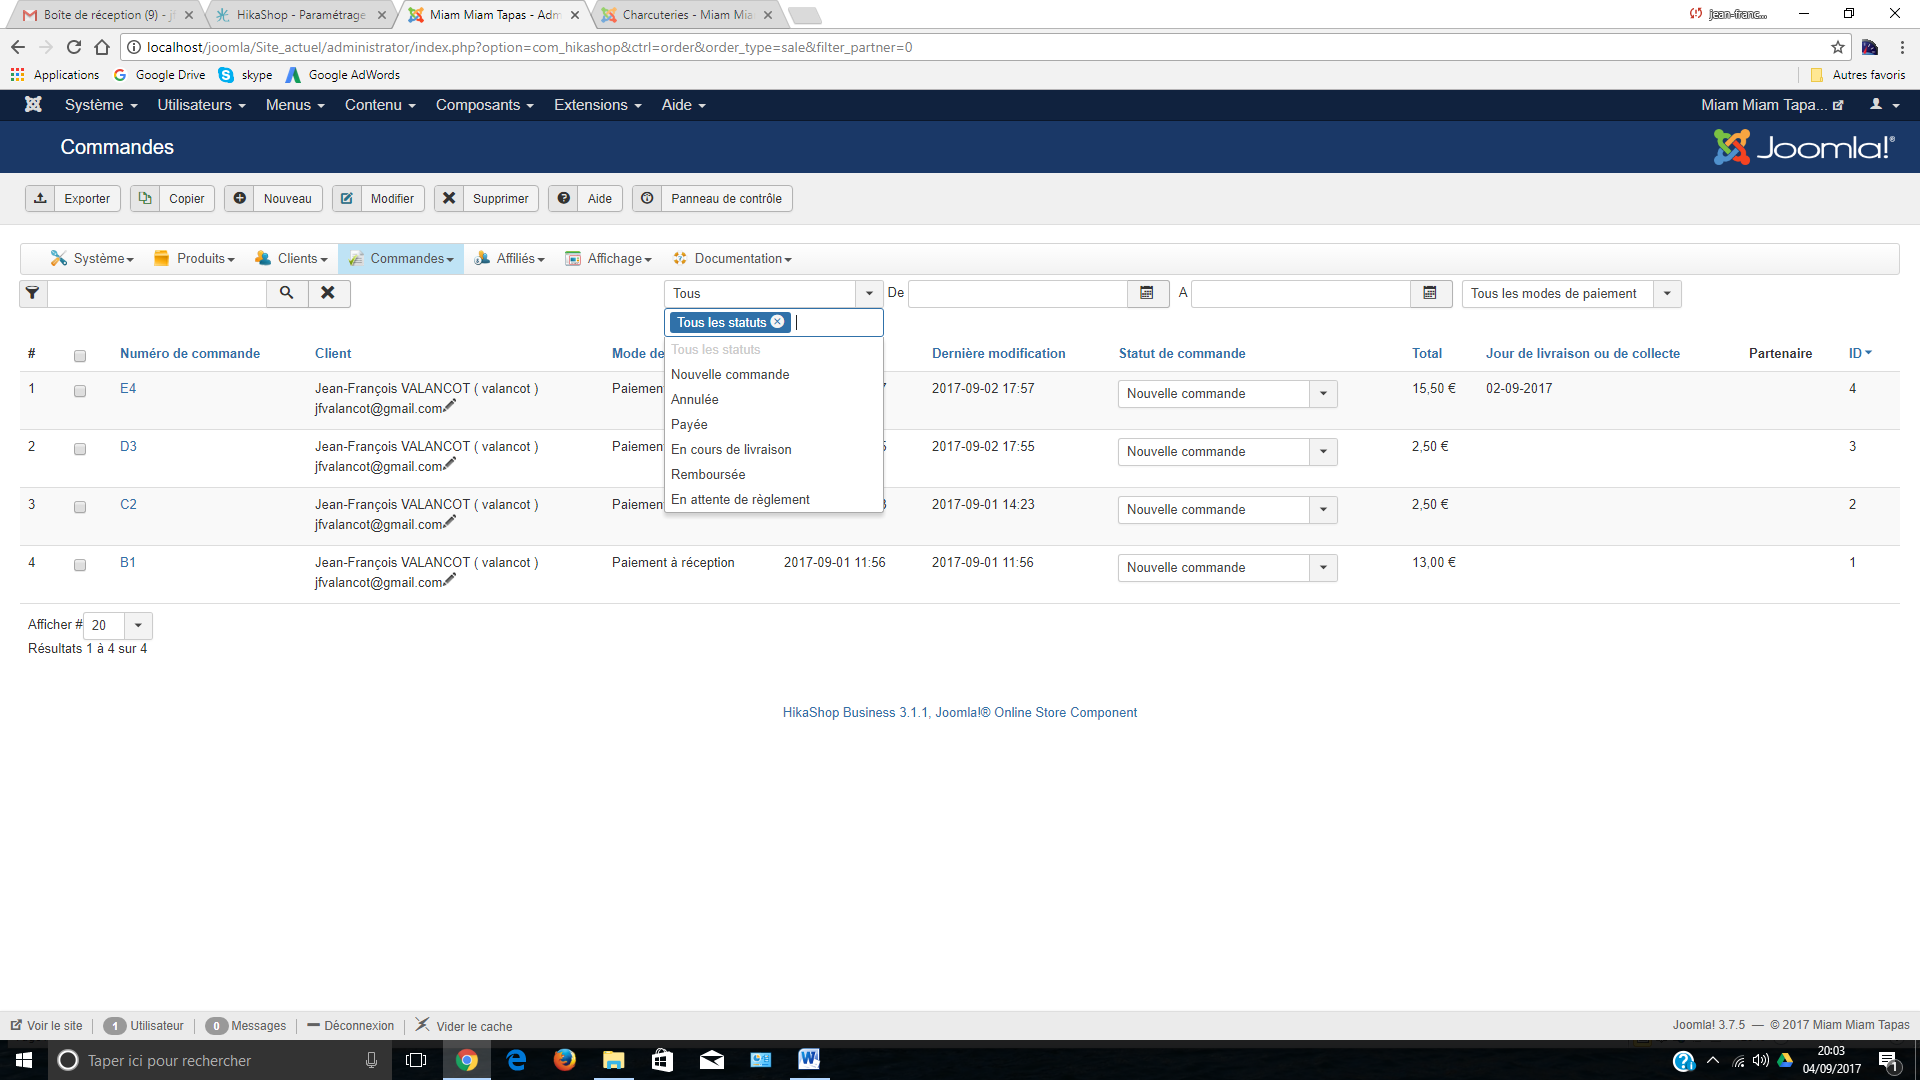Click the filter funnel icon
Screen dimensions: 1920x1080
(x=33, y=293)
